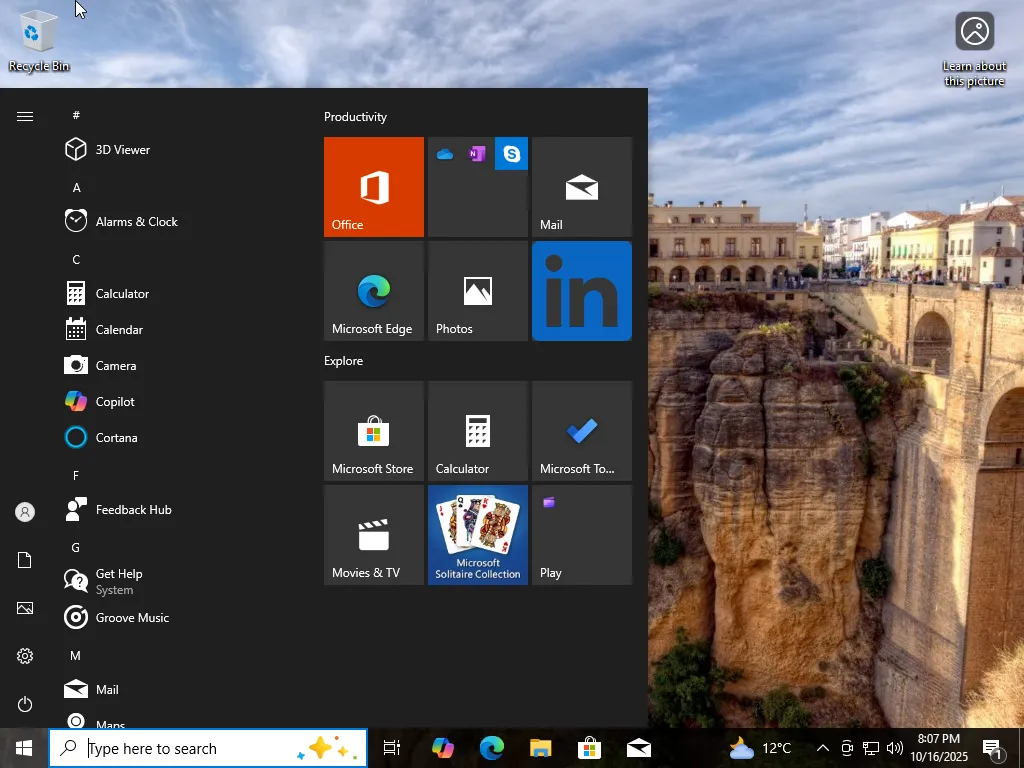Click the Productivity group heading

tap(355, 117)
